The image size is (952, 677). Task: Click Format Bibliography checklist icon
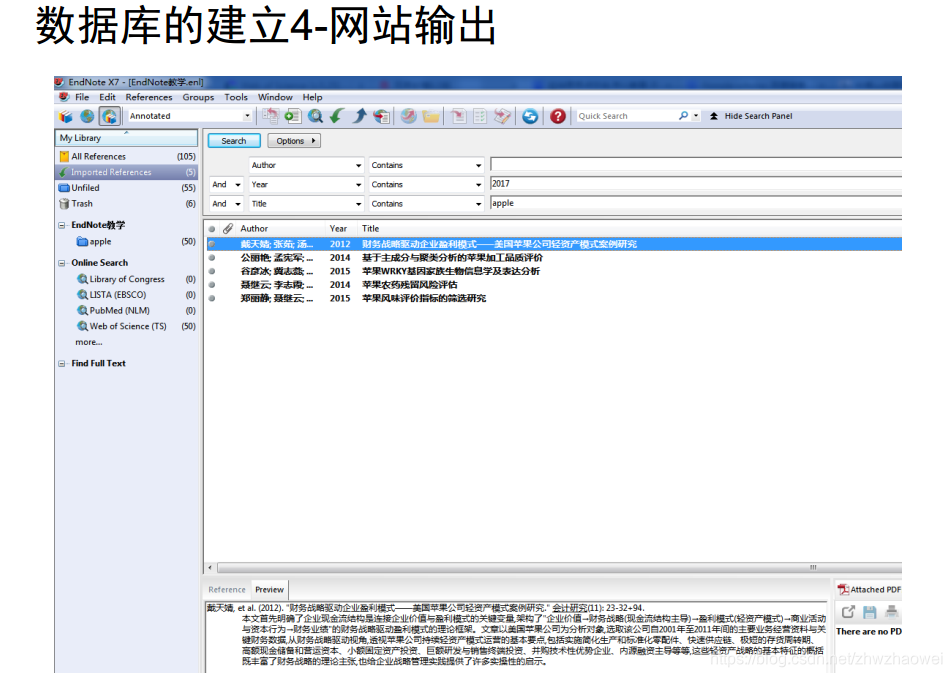(x=480, y=116)
